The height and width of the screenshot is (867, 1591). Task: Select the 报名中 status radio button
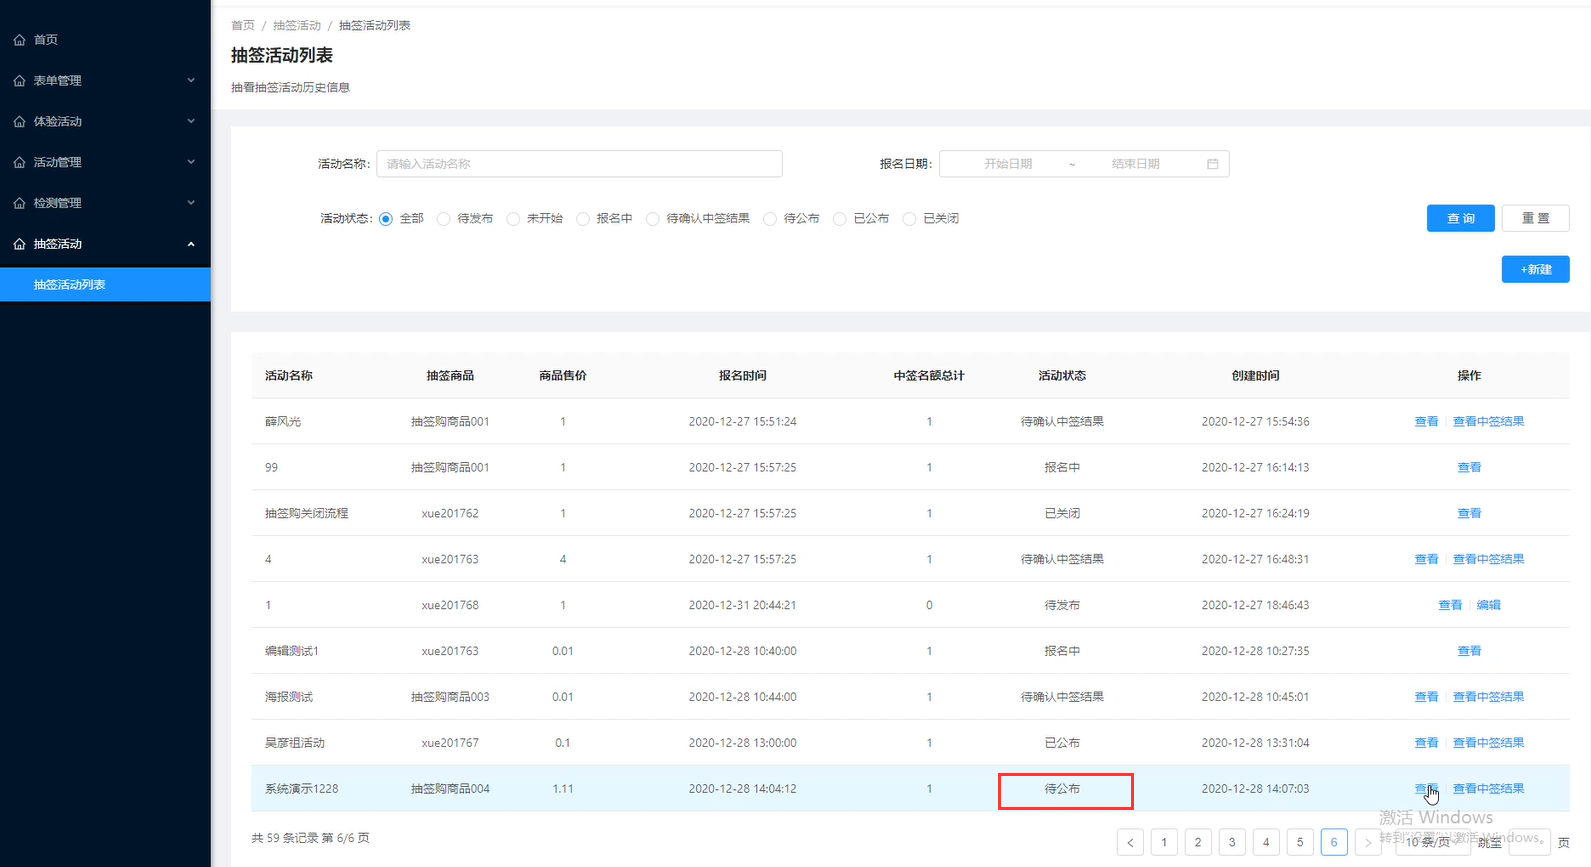(583, 219)
